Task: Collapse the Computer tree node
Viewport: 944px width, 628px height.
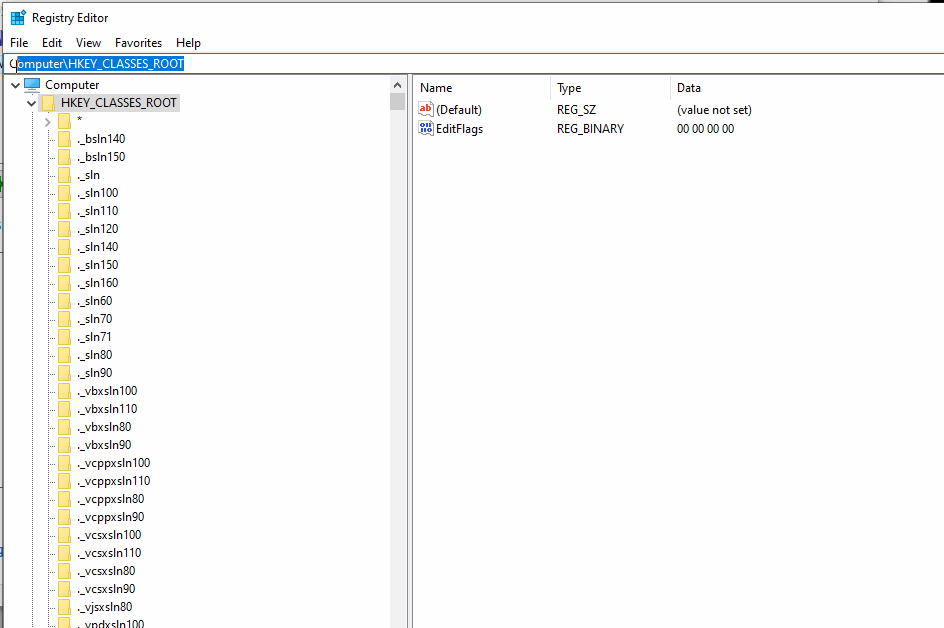Action: pyautogui.click(x=16, y=85)
